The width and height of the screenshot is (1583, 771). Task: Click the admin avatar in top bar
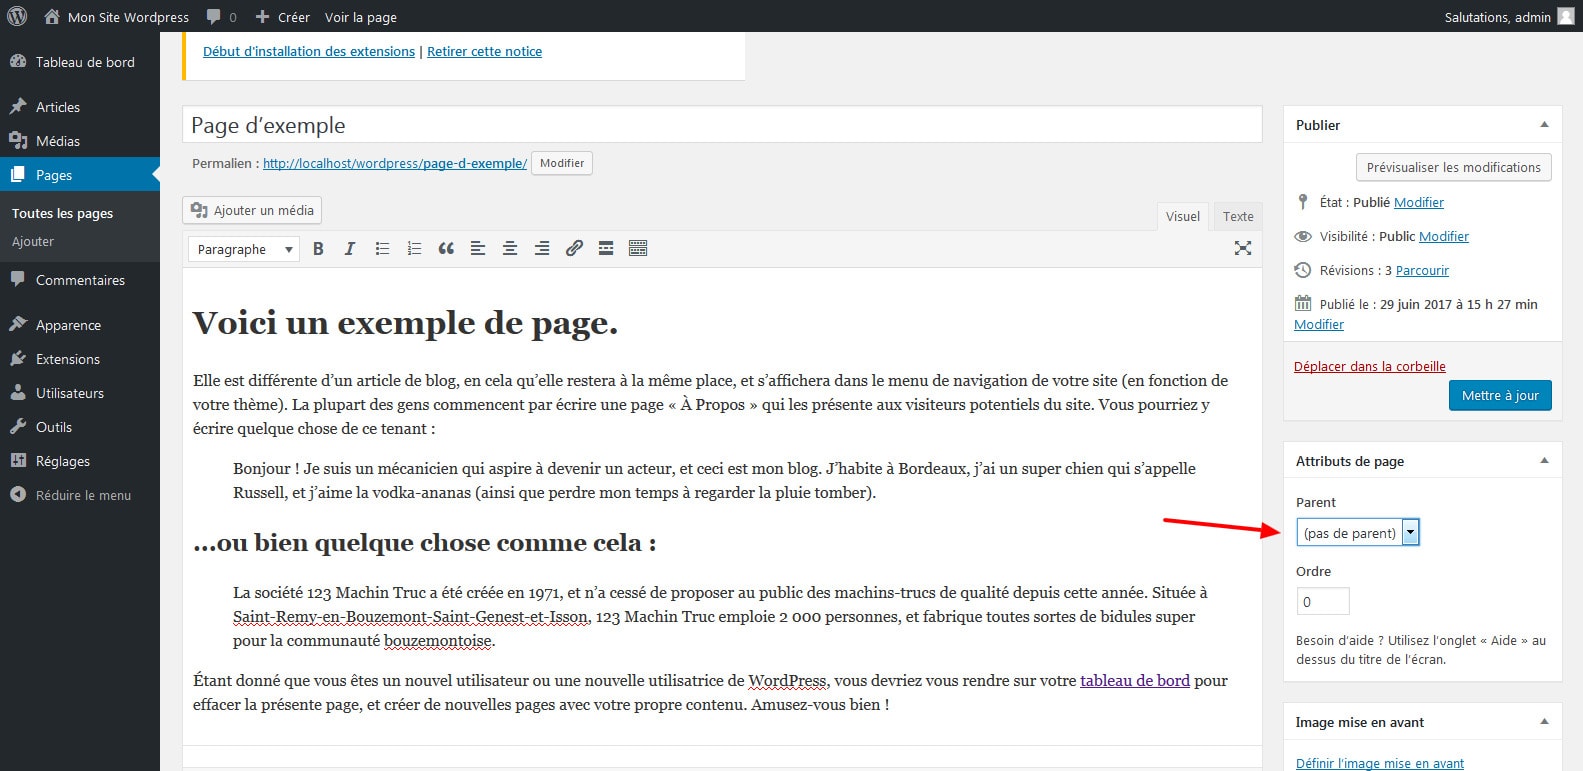pos(1566,17)
